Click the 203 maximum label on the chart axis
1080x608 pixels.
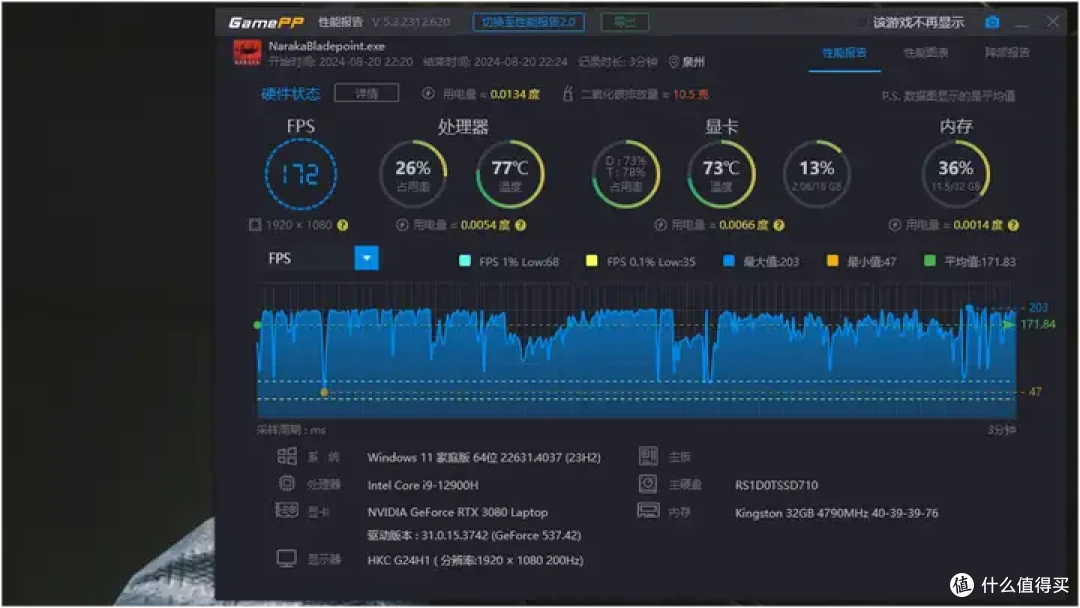click(1038, 308)
